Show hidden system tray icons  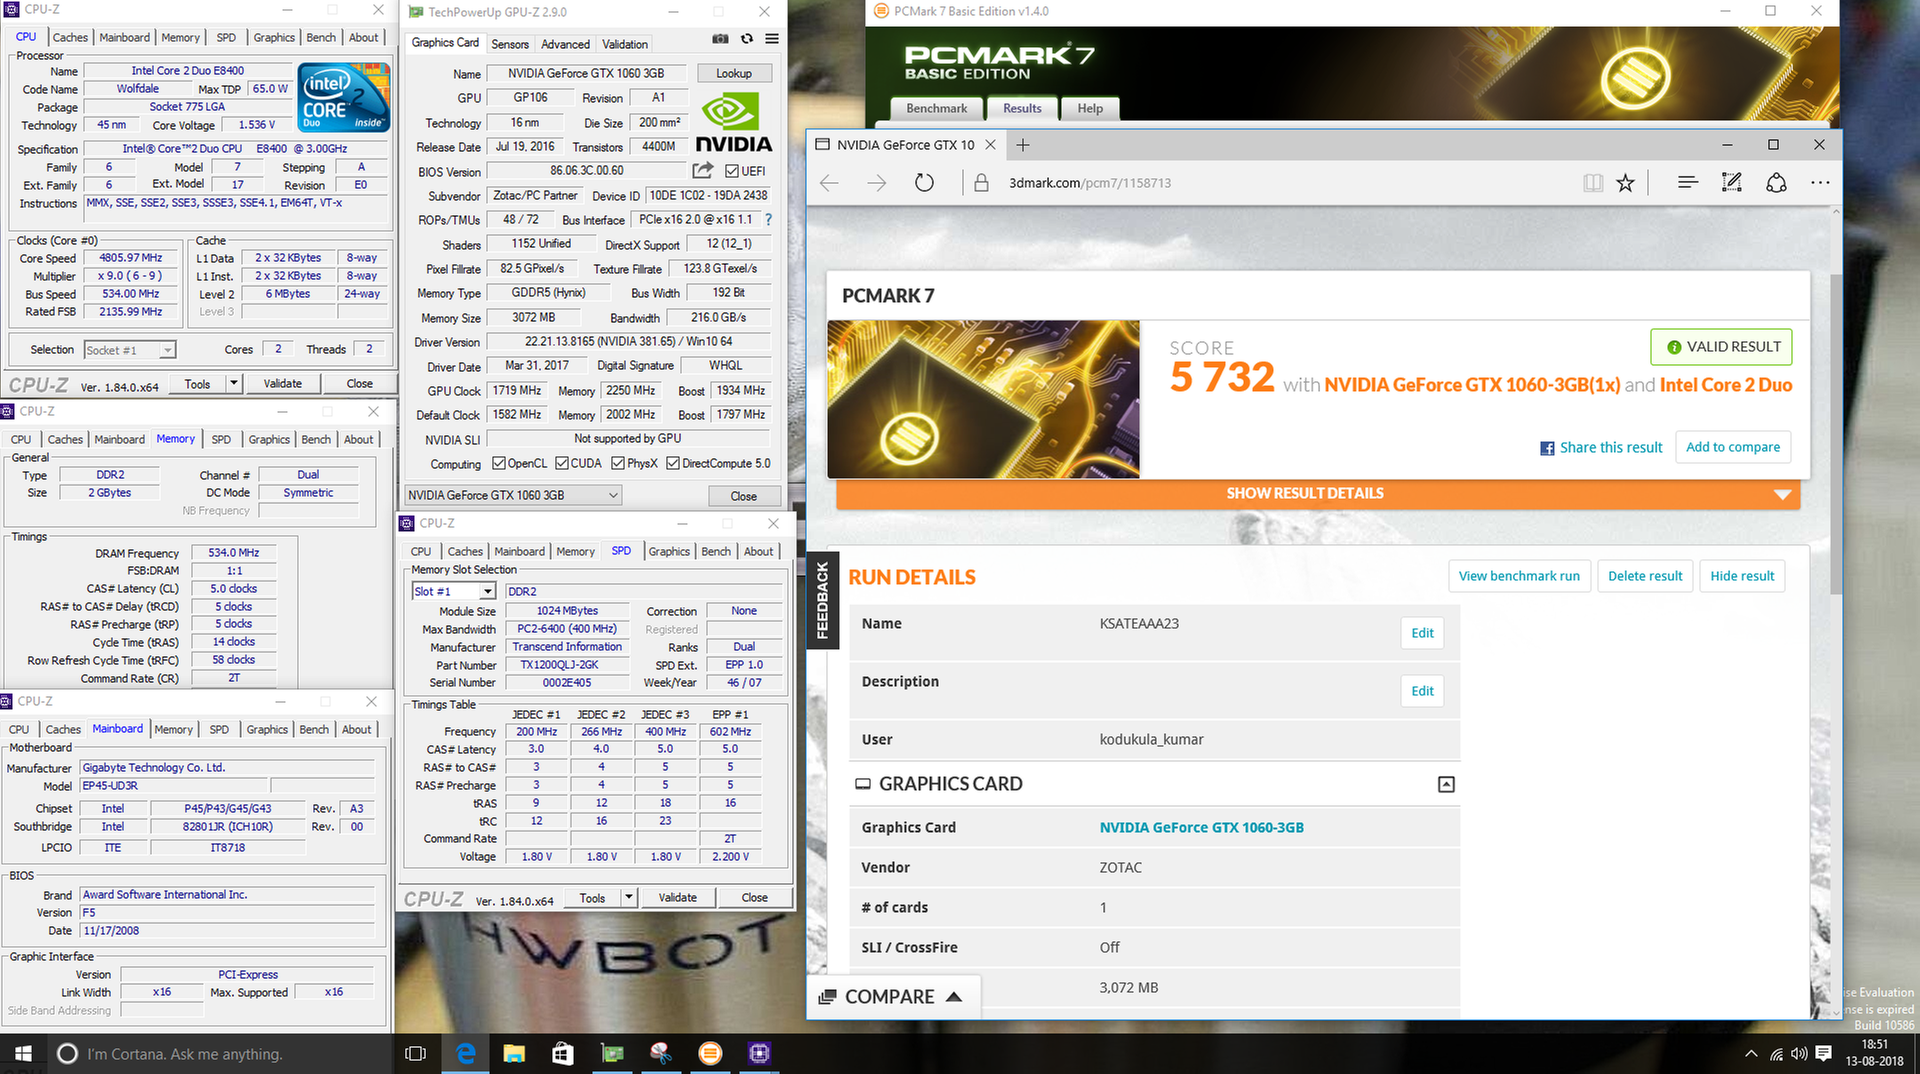(1751, 1054)
